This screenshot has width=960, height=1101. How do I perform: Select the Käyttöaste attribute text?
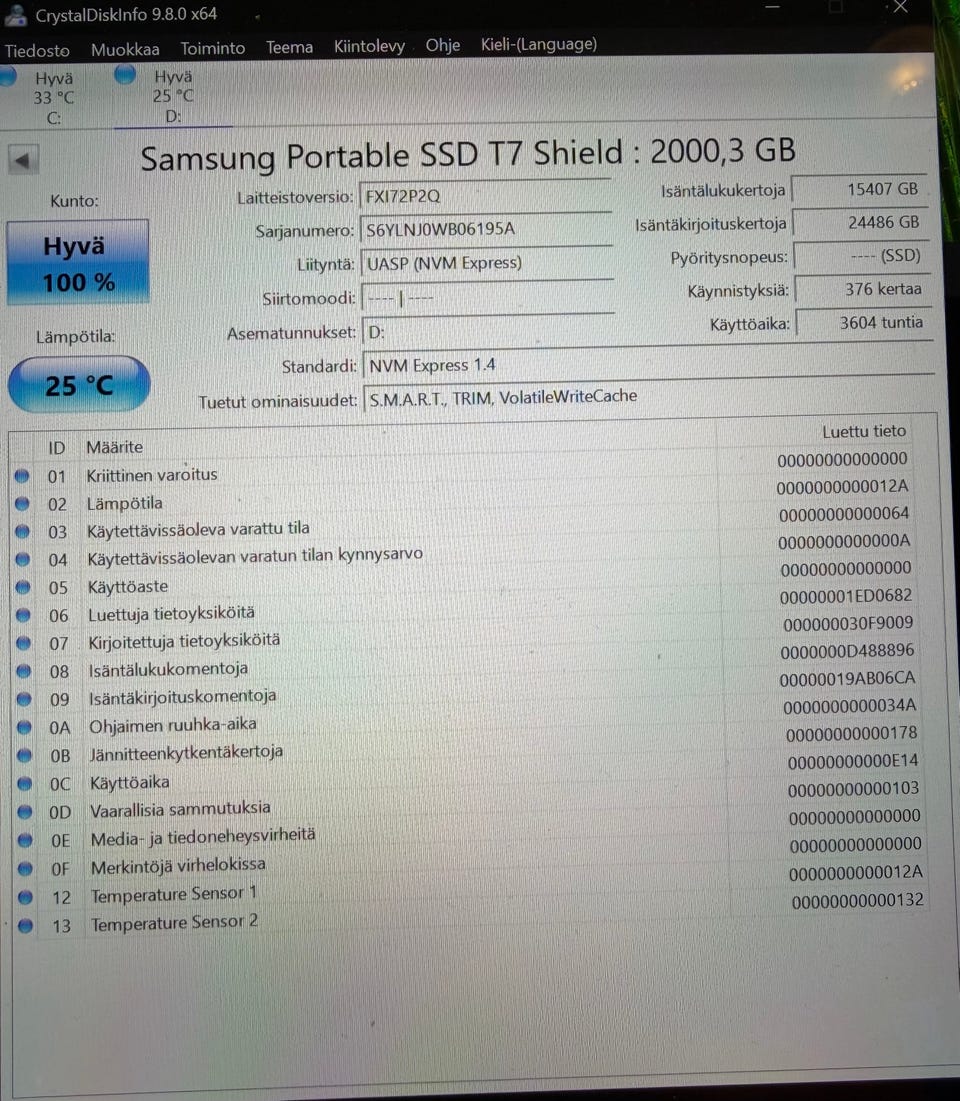(128, 586)
